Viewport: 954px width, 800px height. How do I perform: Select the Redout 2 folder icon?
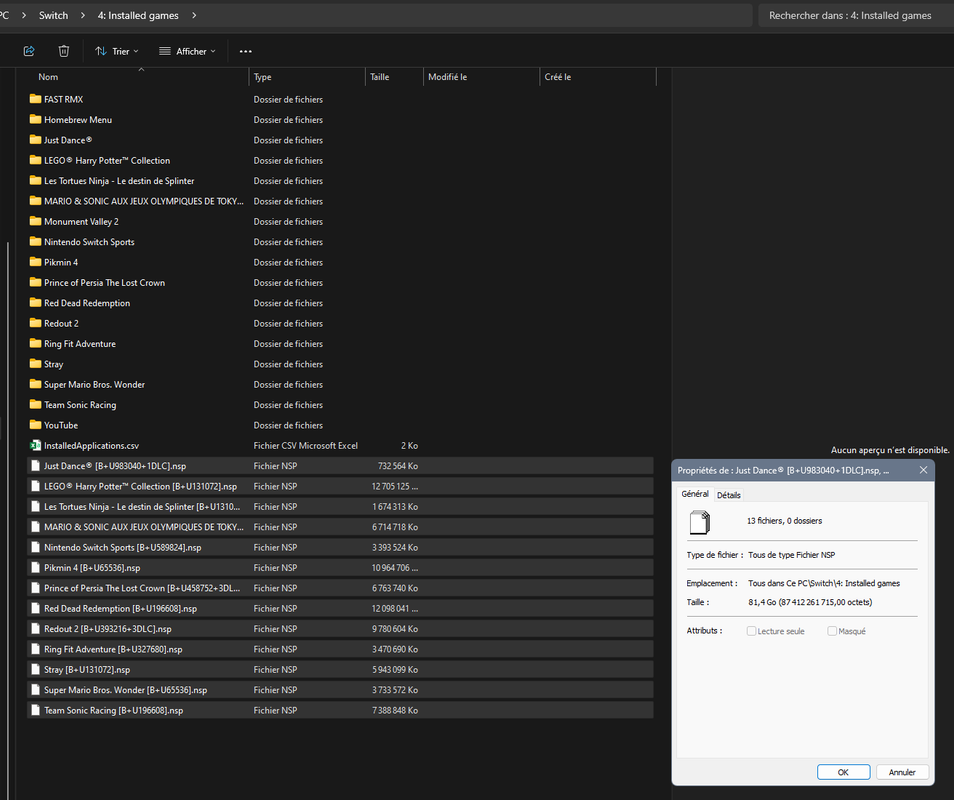click(35, 323)
